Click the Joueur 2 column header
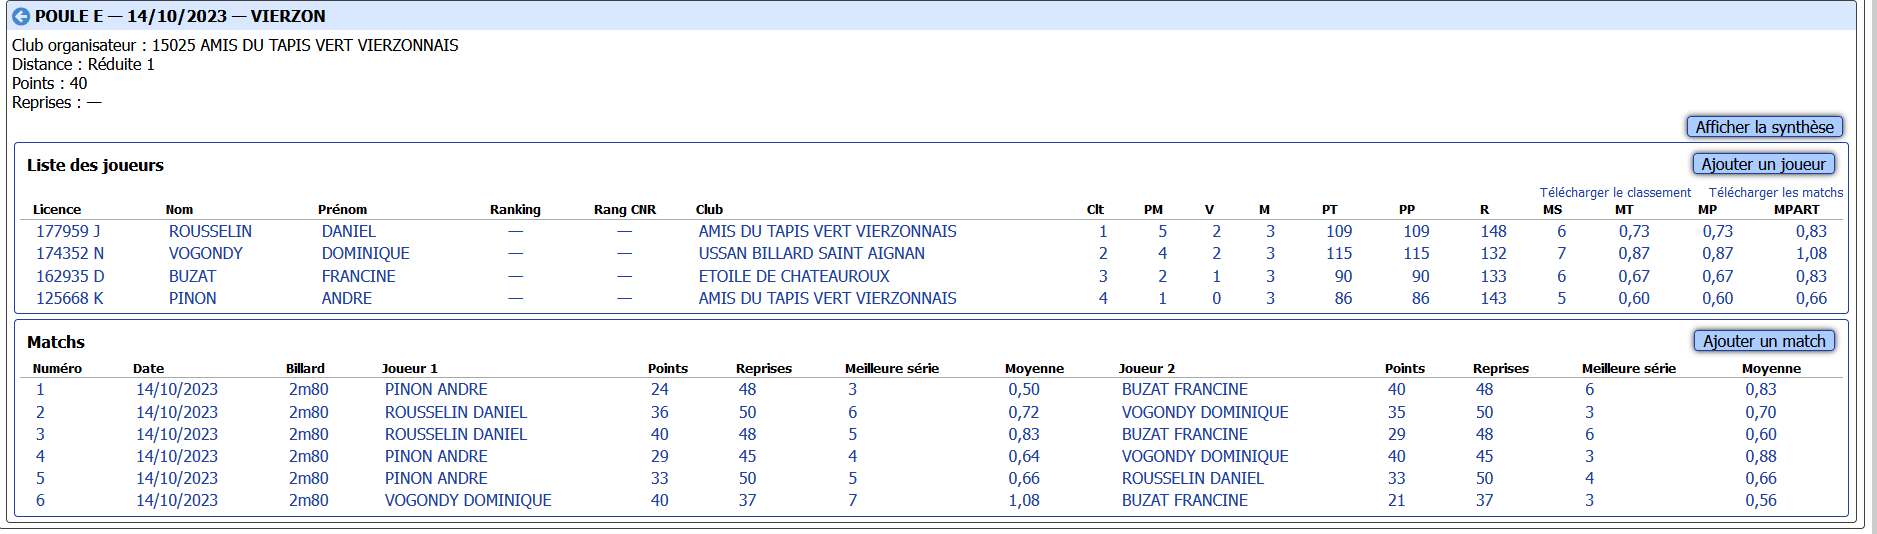 (1147, 368)
